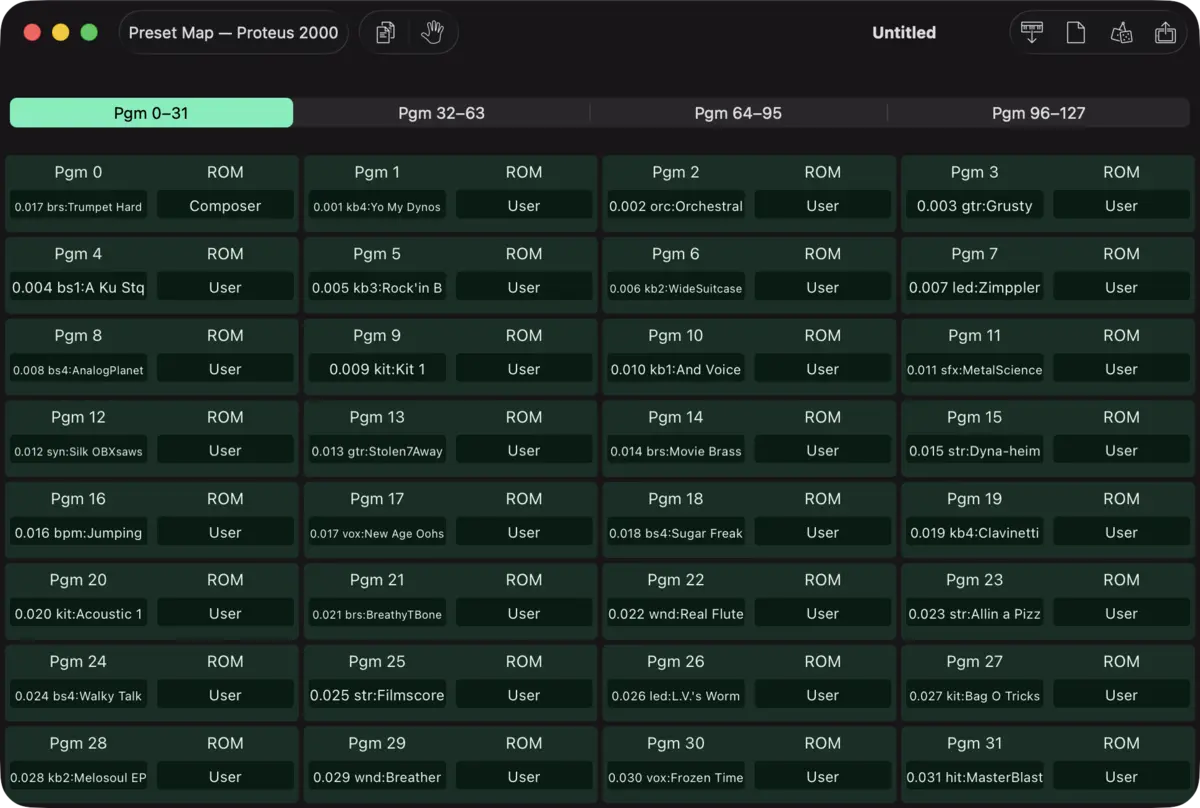This screenshot has width=1200, height=808.
Task: Click the 0.009 kit:Kit 1 preset field
Action: point(377,369)
